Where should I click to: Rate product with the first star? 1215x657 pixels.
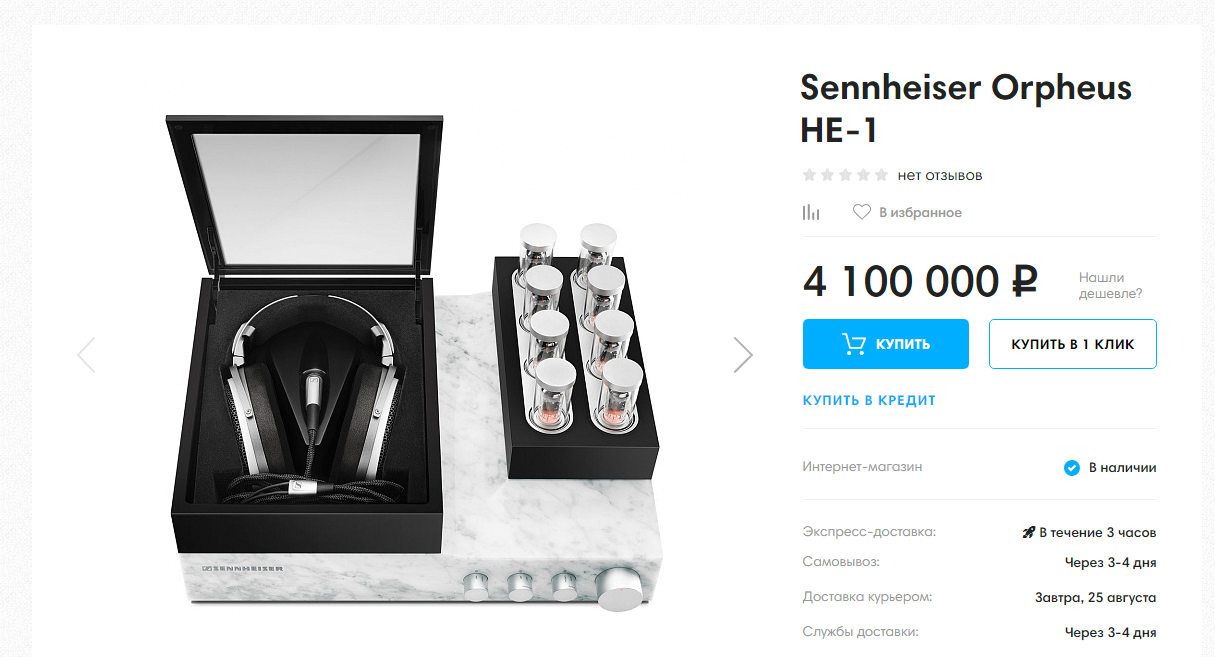(x=810, y=175)
